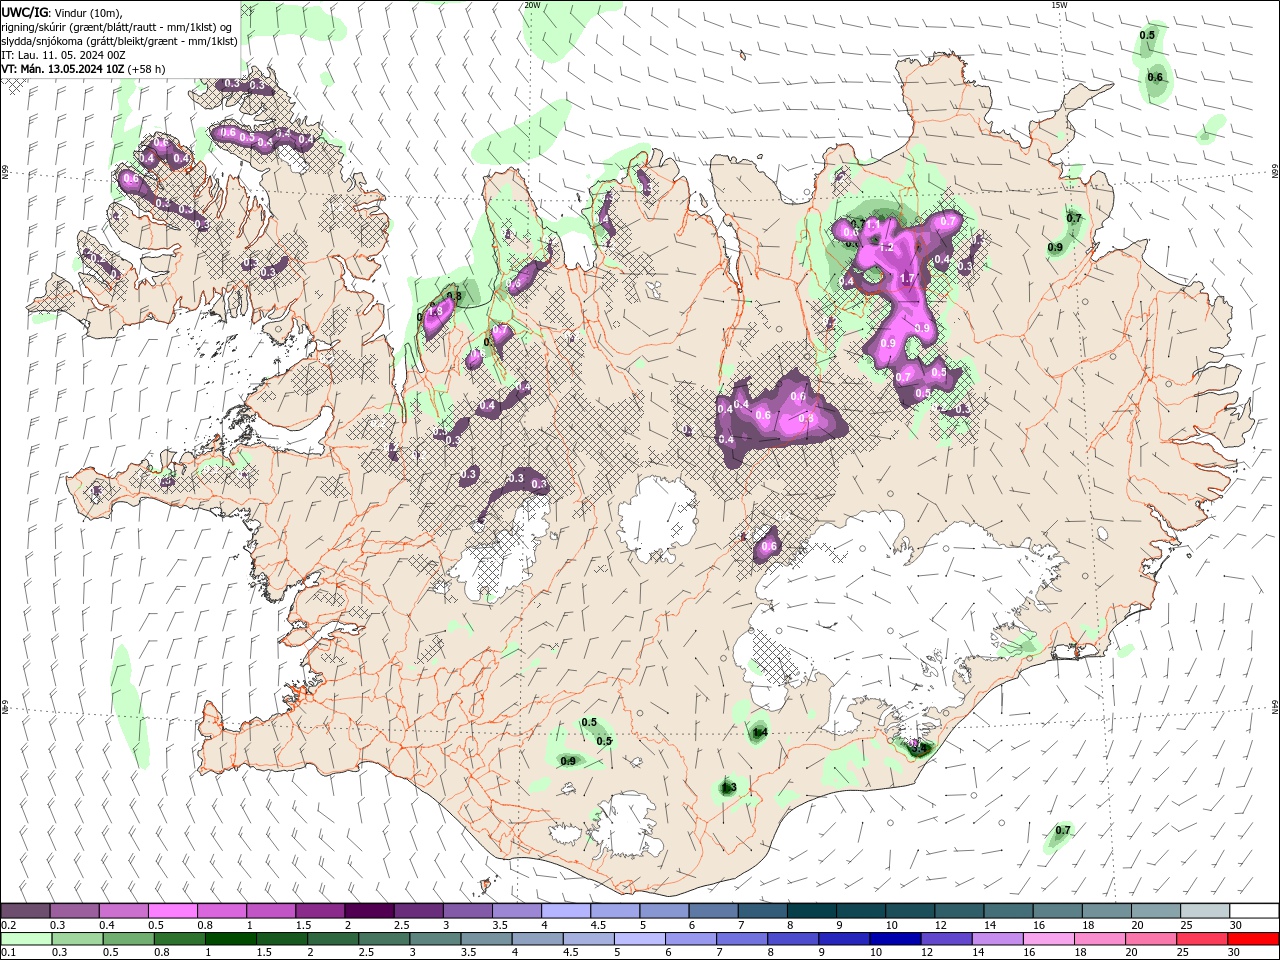Select the 'Vindur (10m)' header text

coord(87,12)
